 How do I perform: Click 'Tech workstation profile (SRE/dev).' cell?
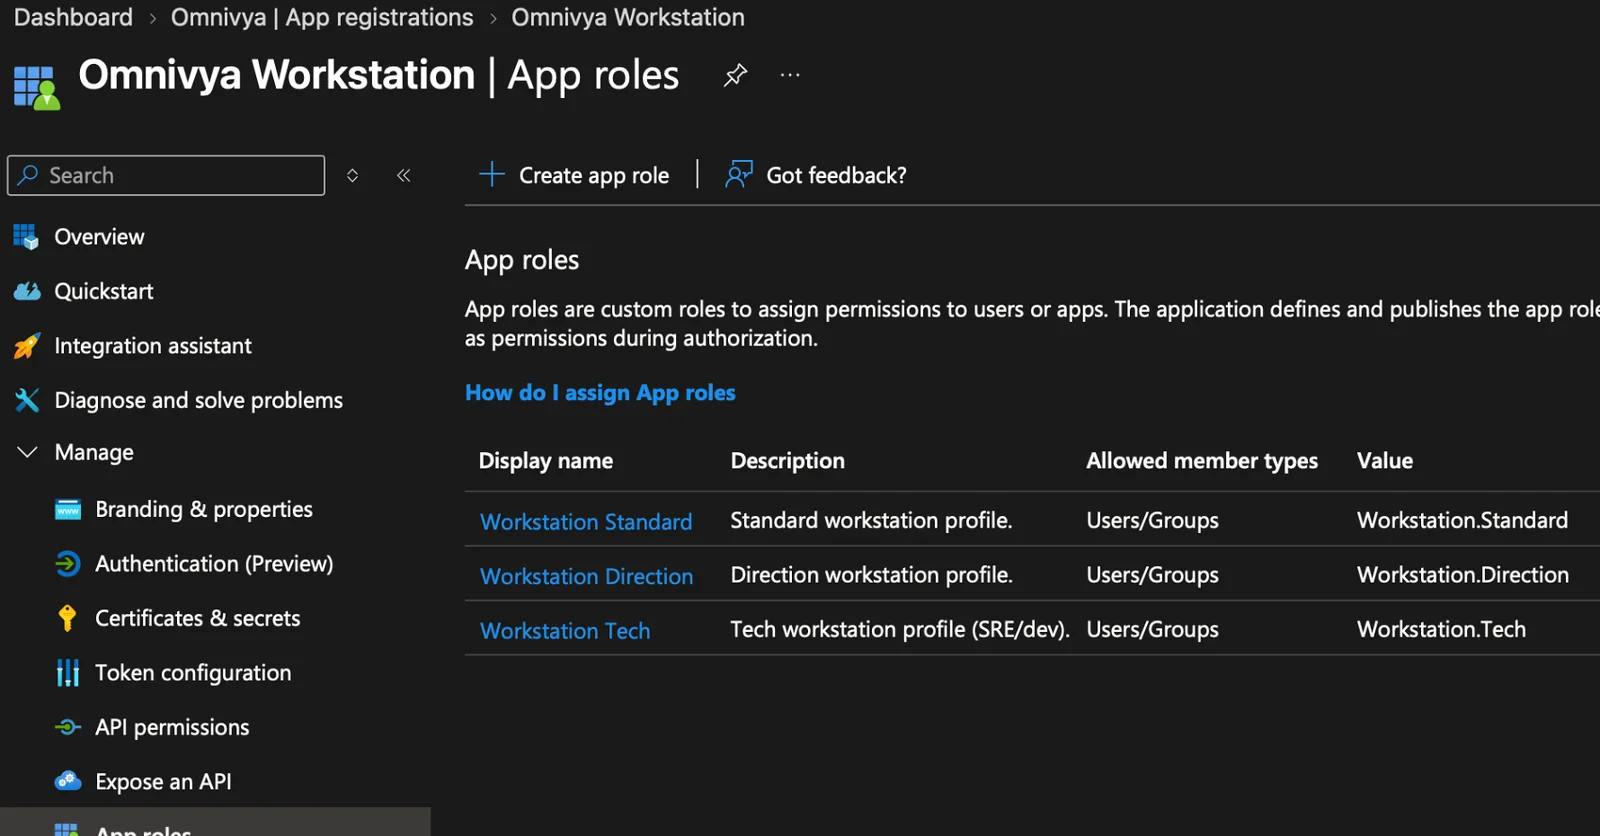click(900, 629)
